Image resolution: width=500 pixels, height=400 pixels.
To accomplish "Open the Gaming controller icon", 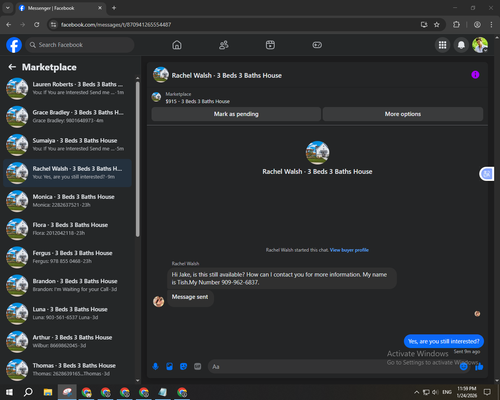I will (317, 45).
